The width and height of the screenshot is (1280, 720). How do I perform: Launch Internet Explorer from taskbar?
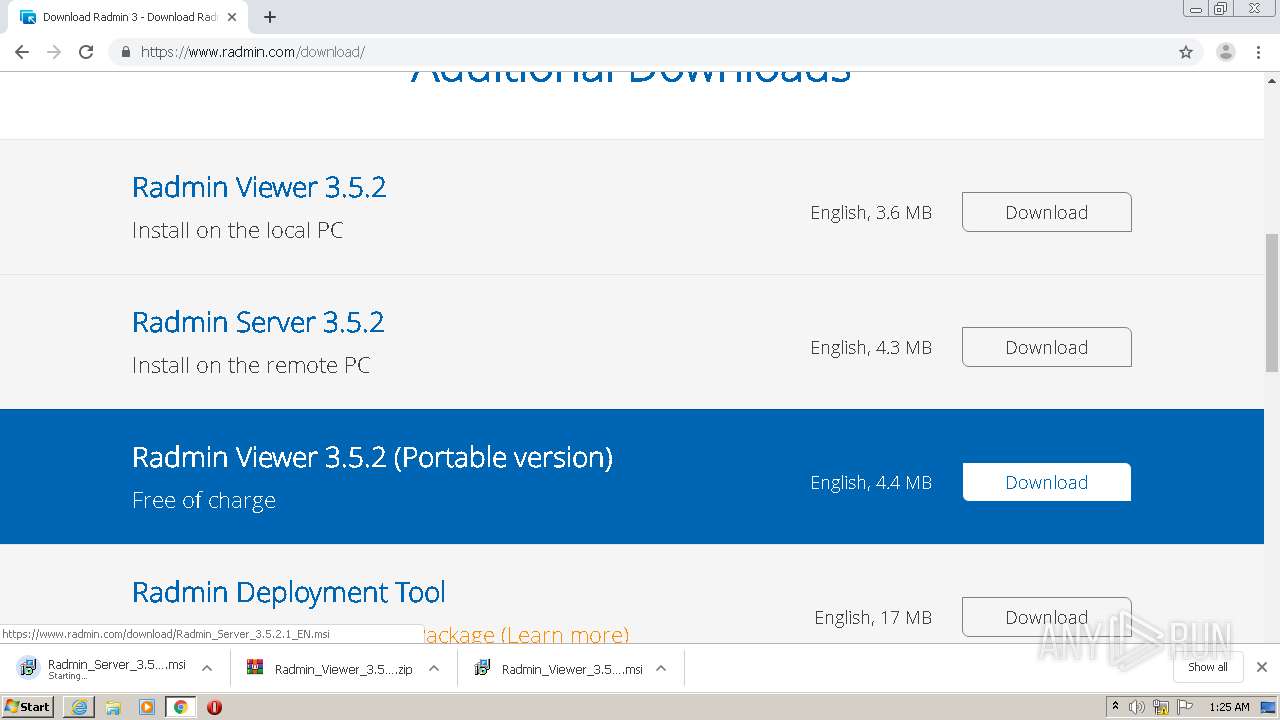79,707
